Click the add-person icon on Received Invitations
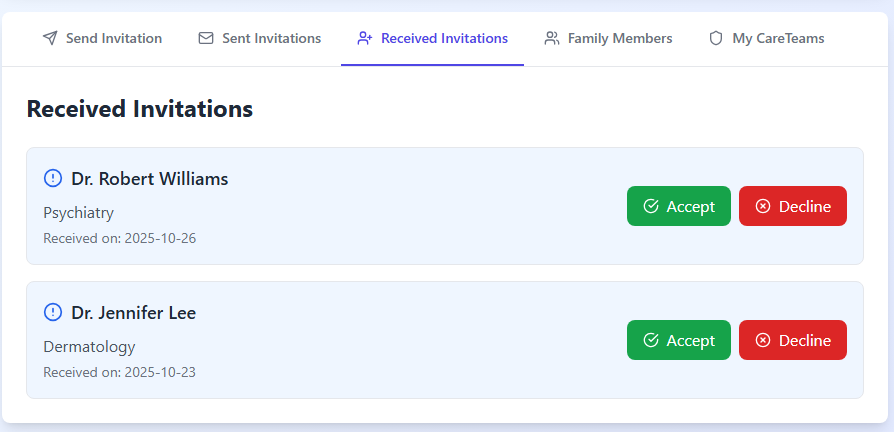 click(365, 39)
